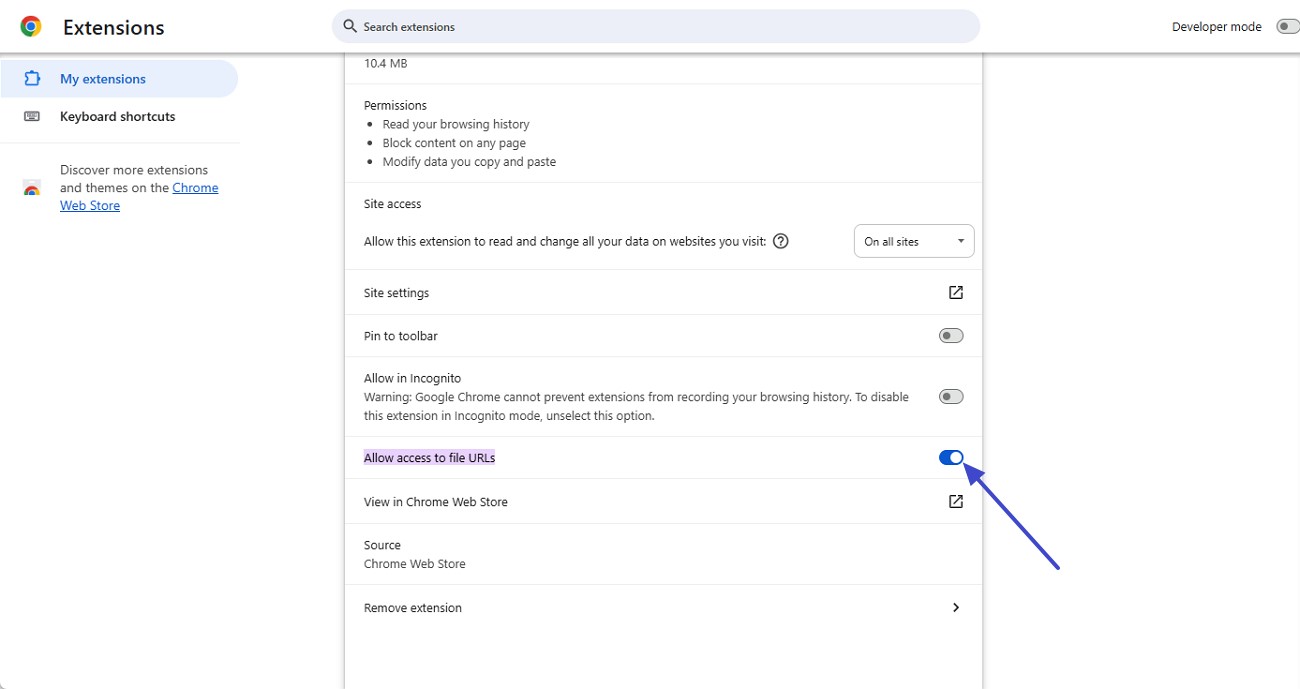
Task: Click Remove extension label
Action: [x=413, y=608]
